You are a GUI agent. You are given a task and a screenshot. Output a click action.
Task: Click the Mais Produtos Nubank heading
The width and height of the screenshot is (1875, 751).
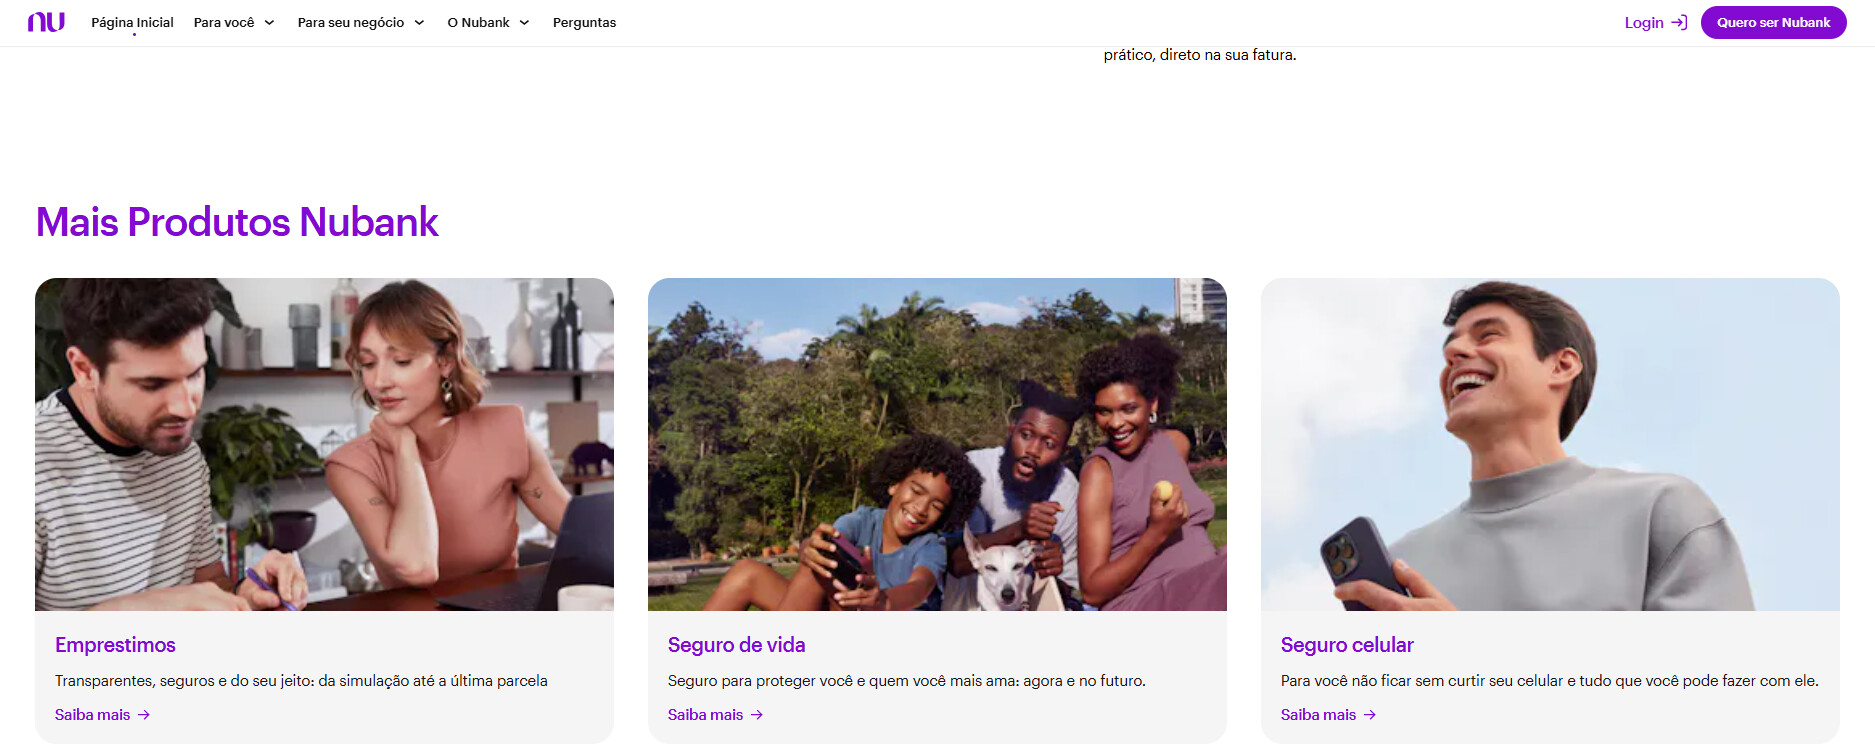(237, 222)
